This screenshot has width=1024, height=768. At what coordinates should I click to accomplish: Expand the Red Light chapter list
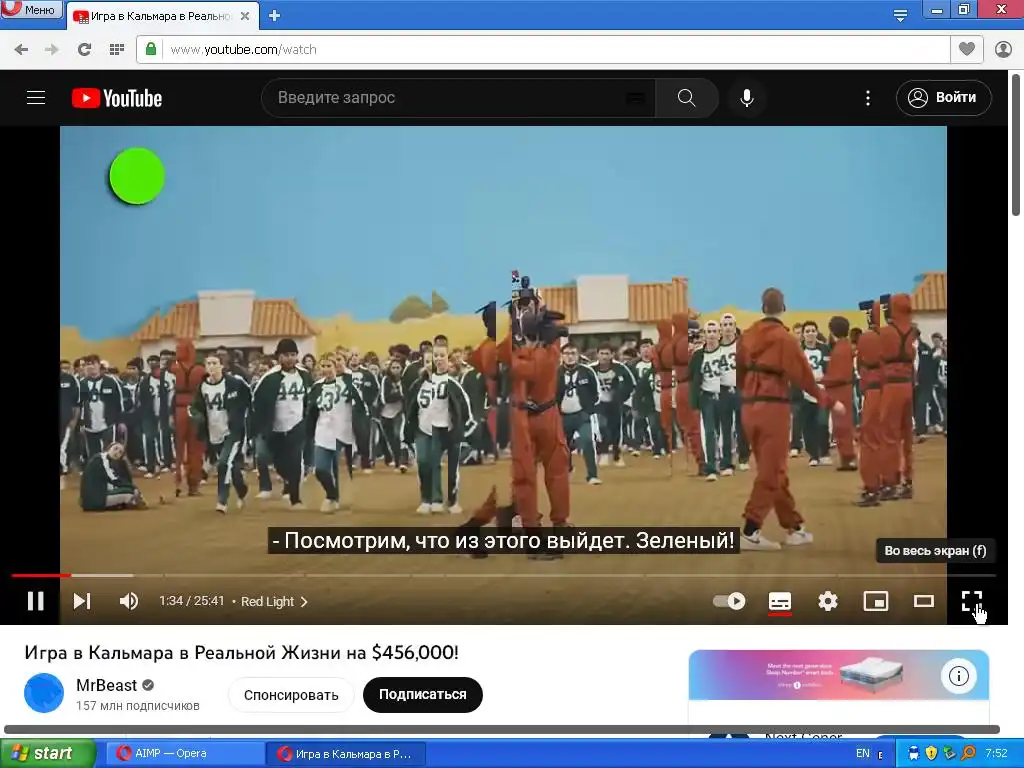(274, 601)
